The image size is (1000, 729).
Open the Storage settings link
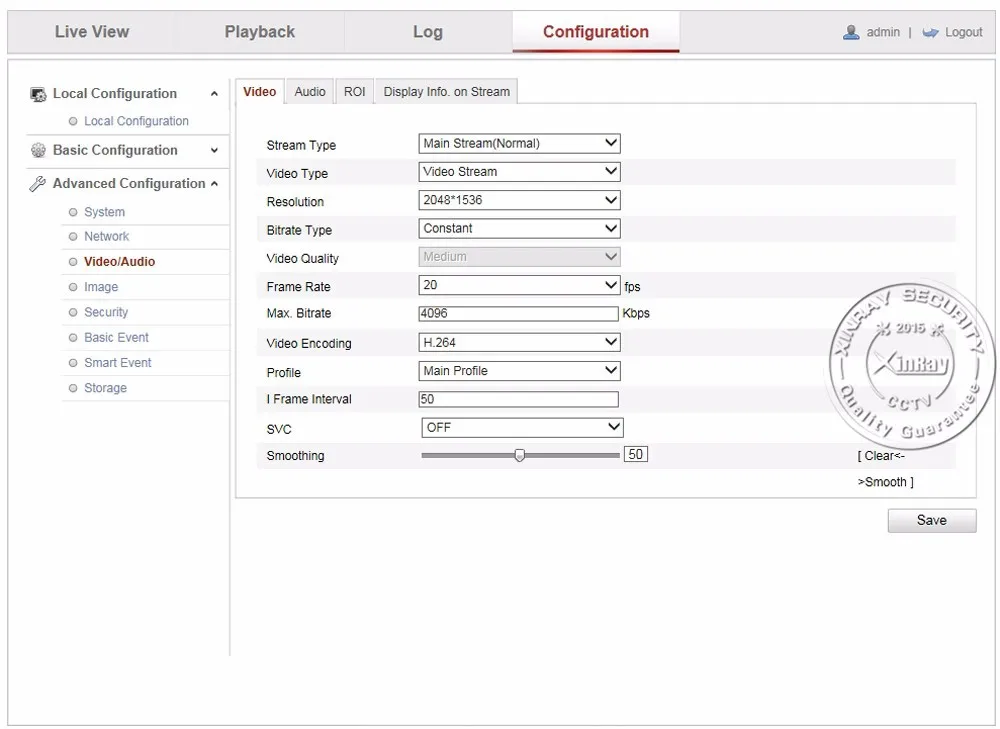tap(105, 388)
